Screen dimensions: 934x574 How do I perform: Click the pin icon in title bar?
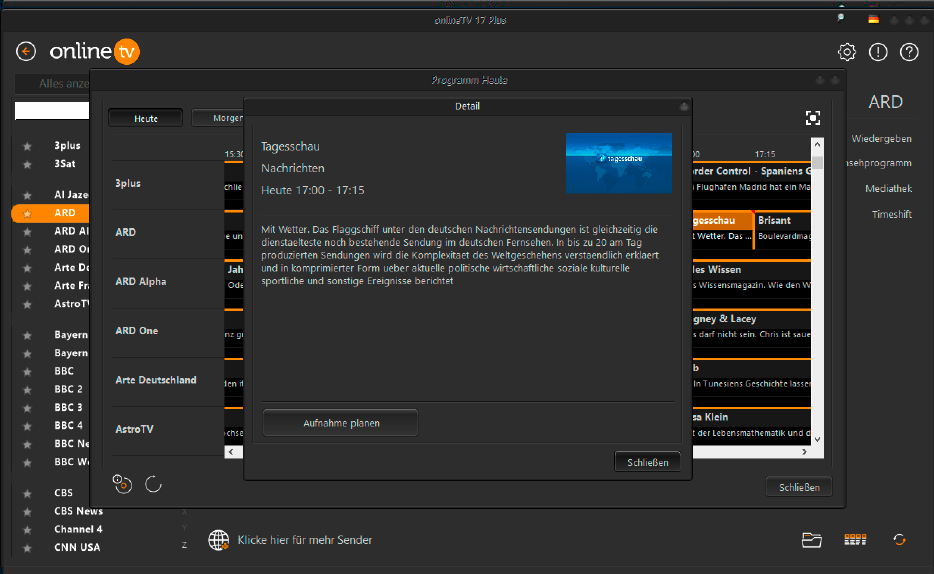click(840, 18)
